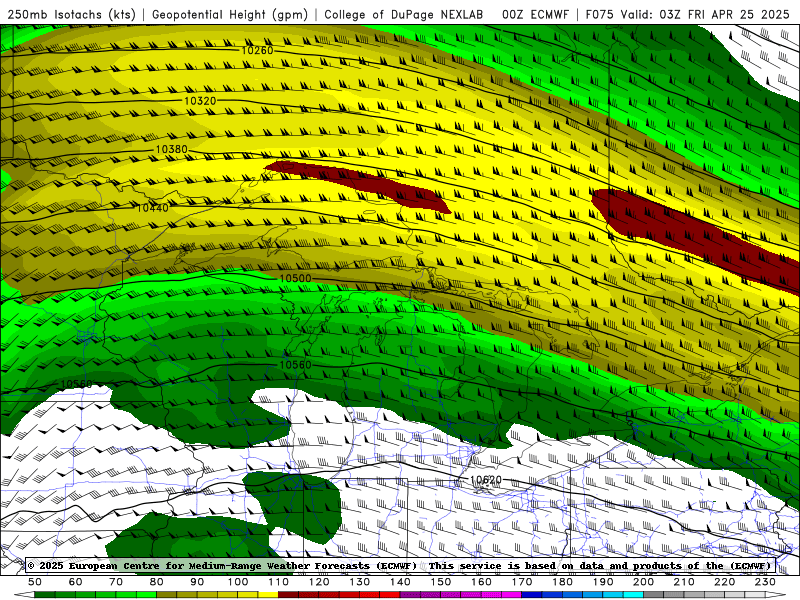The image size is (800, 600).
Task: Click the 70 knot legend value
Action: click(x=116, y=582)
